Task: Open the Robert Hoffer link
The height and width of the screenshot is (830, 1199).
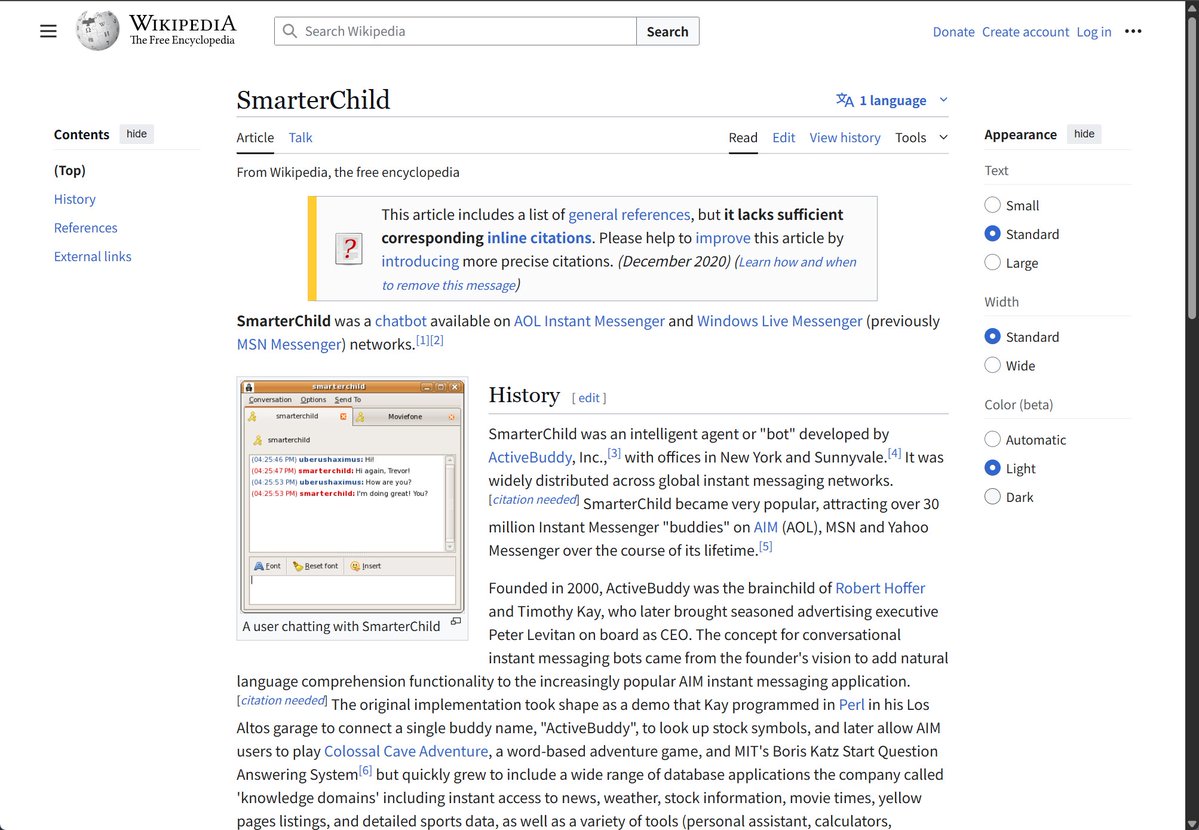Action: coord(880,588)
